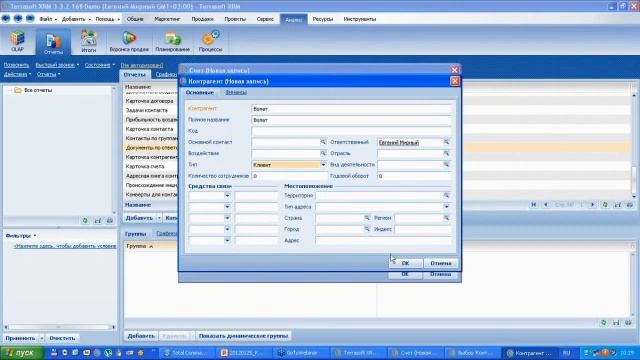This screenshot has height=360, width=640.
Task: Open the Планирование section icon
Action: coord(173,41)
